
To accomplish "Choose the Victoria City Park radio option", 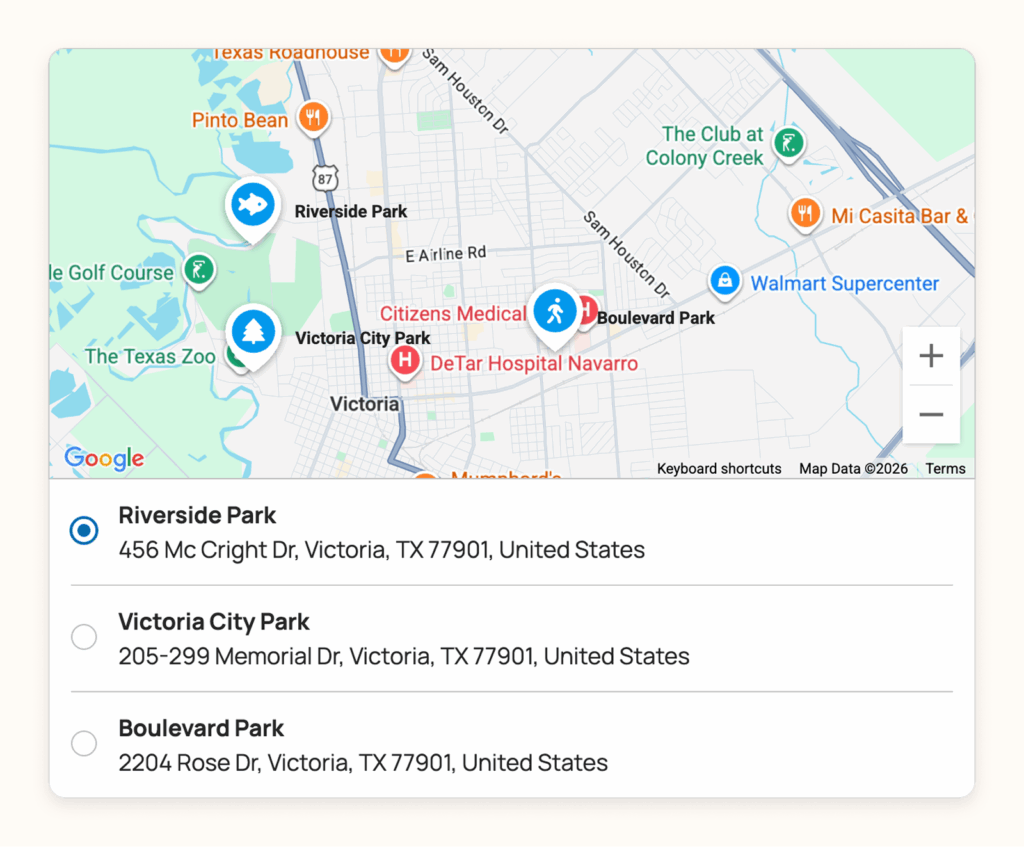I will point(84,637).
